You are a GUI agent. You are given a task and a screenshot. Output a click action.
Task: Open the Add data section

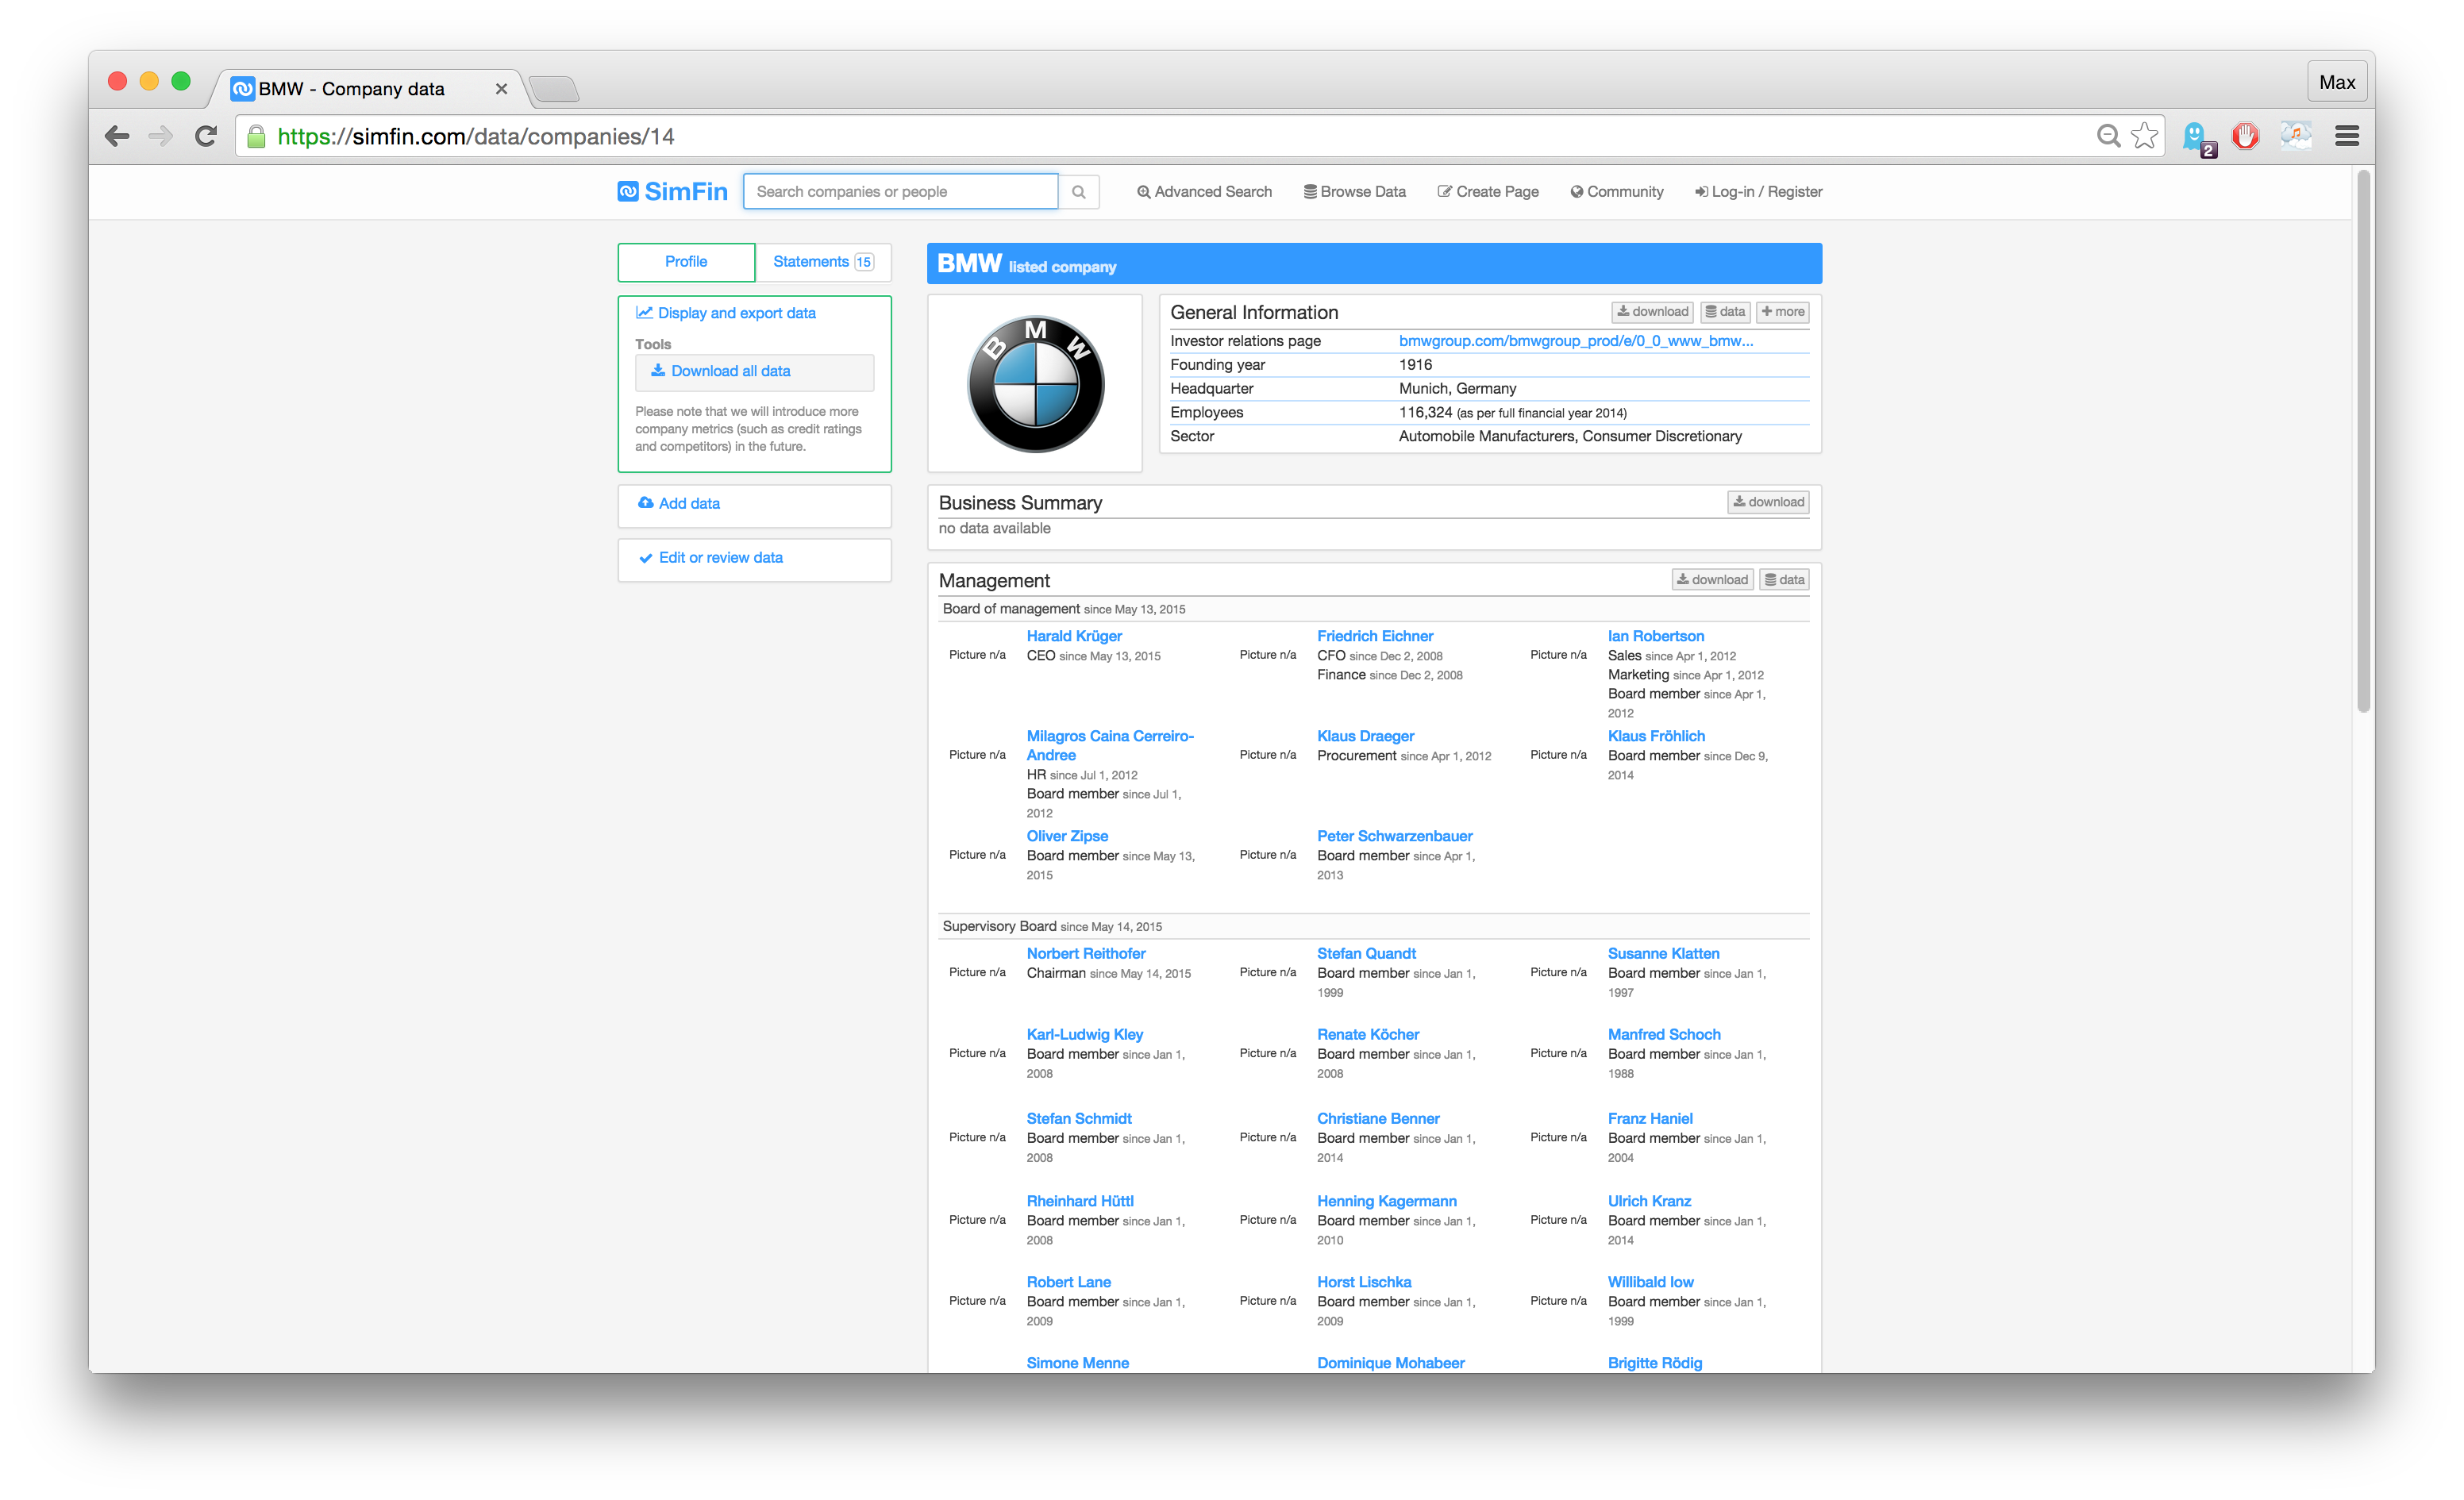pos(688,503)
